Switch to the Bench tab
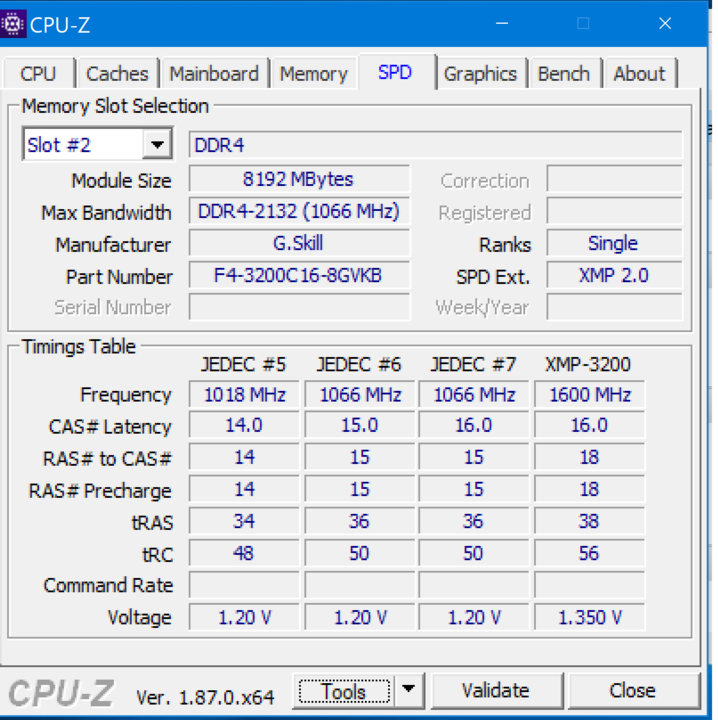The width and height of the screenshot is (718, 720). pyautogui.click(x=564, y=73)
